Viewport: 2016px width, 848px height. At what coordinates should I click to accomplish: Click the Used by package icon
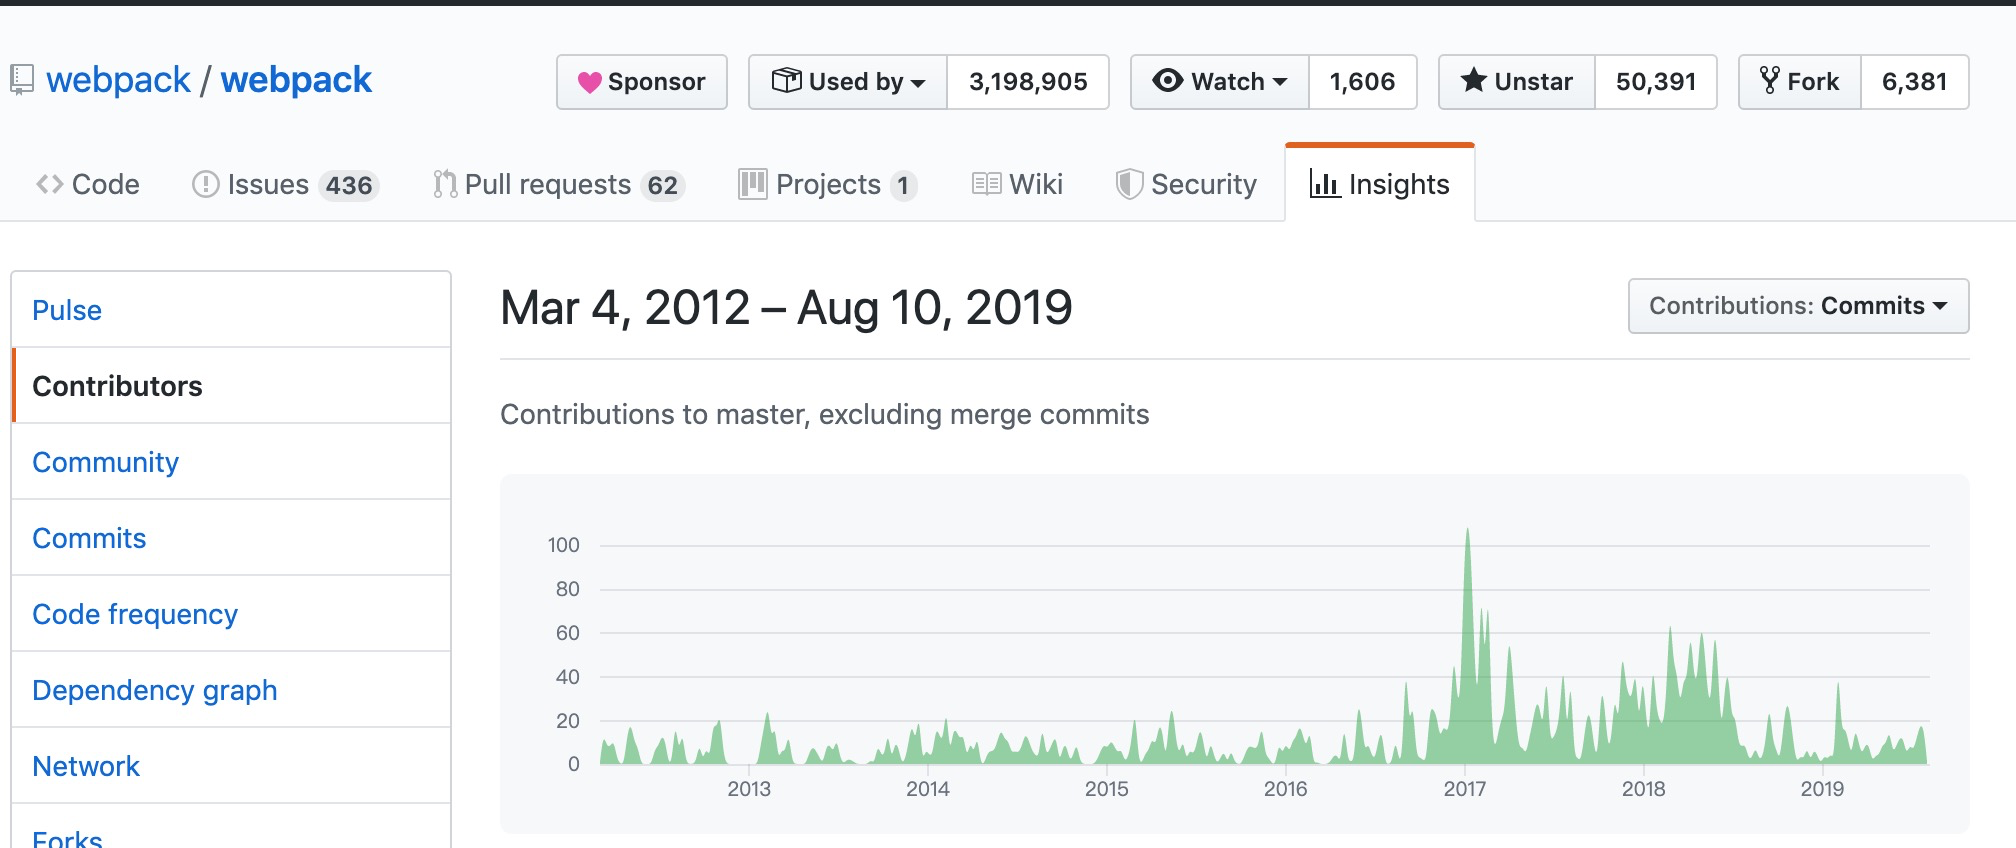pos(787,80)
